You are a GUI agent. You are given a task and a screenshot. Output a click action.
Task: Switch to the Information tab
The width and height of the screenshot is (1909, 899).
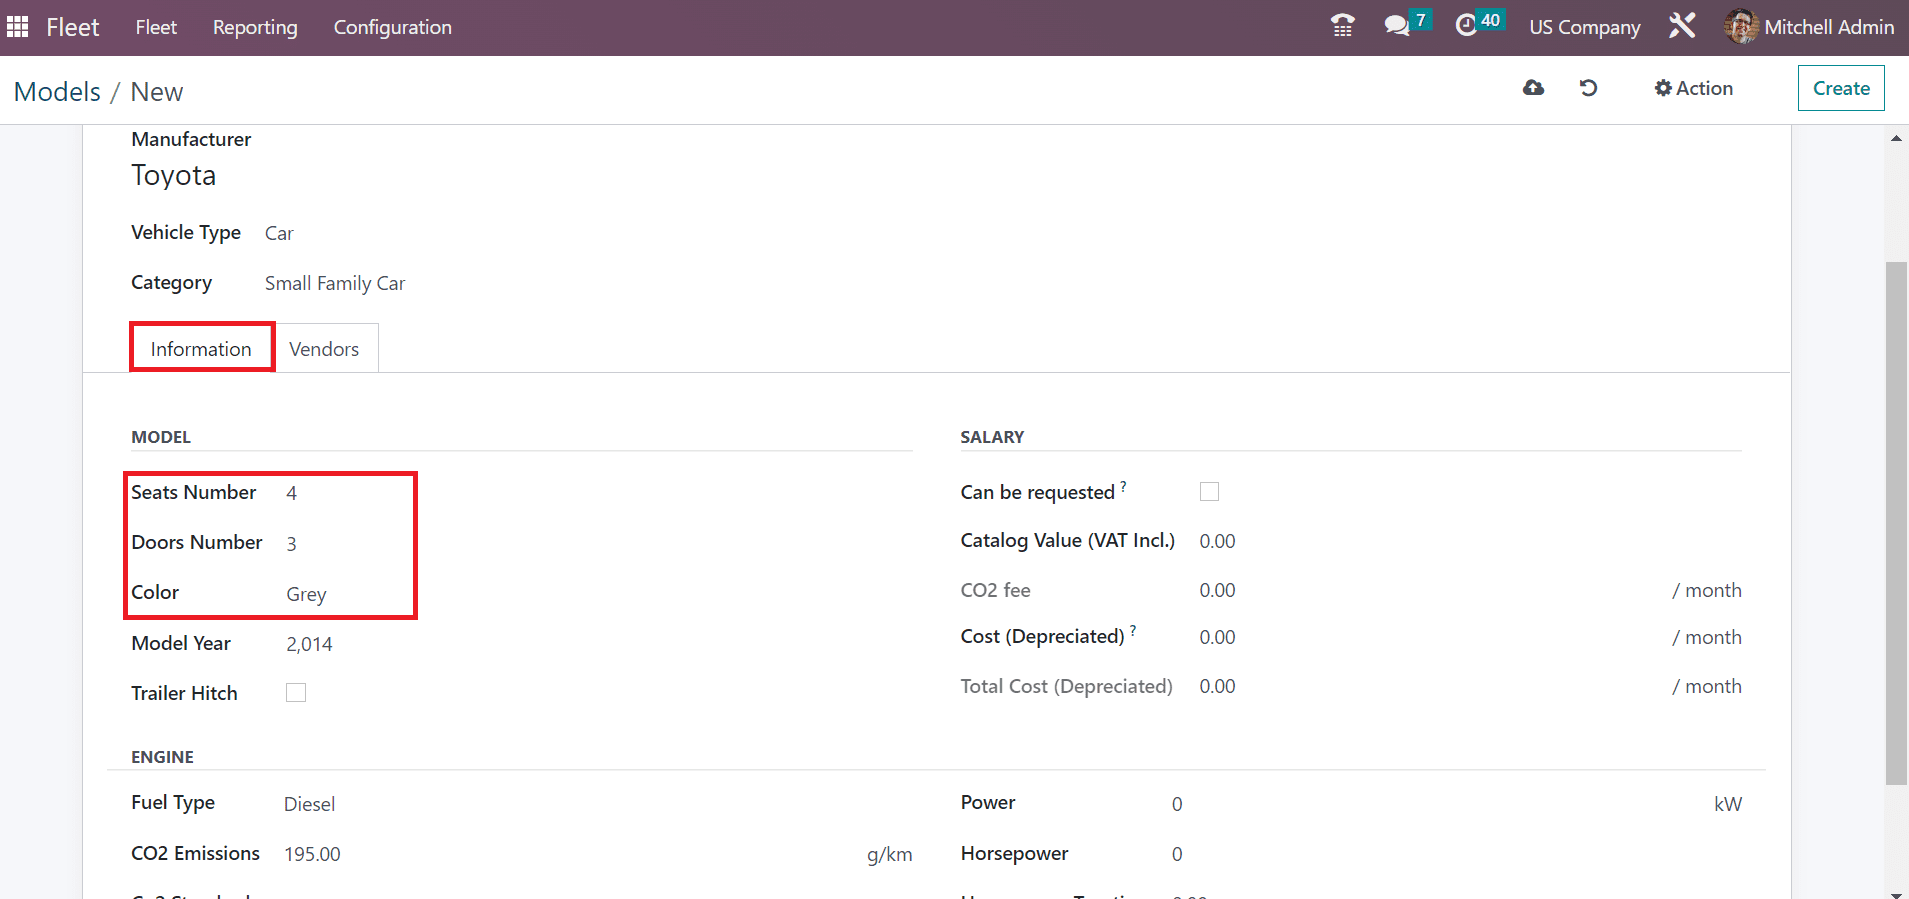201,349
